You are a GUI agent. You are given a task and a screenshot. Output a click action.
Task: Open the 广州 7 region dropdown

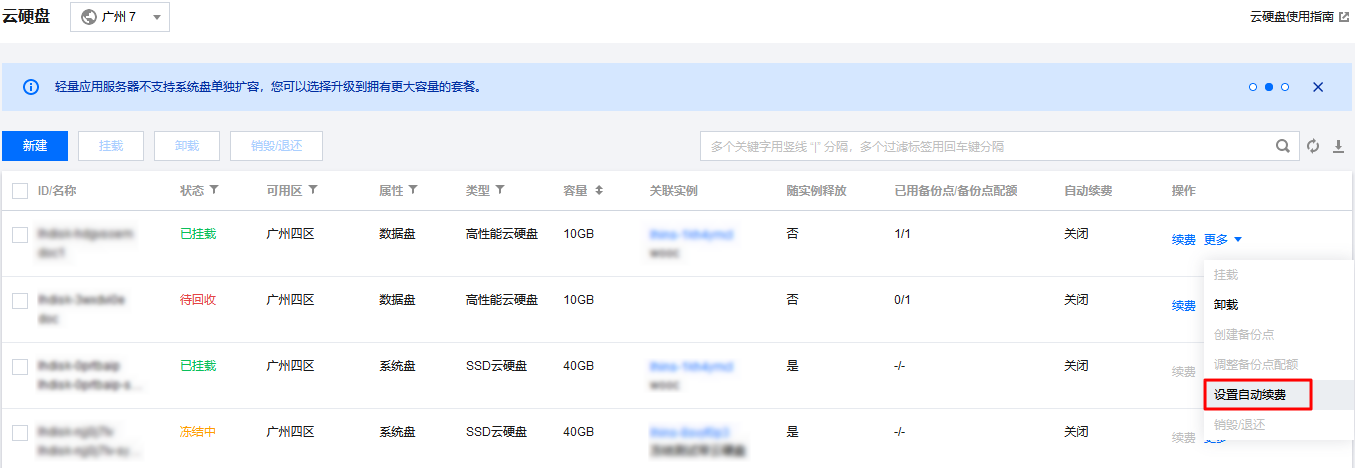point(120,17)
